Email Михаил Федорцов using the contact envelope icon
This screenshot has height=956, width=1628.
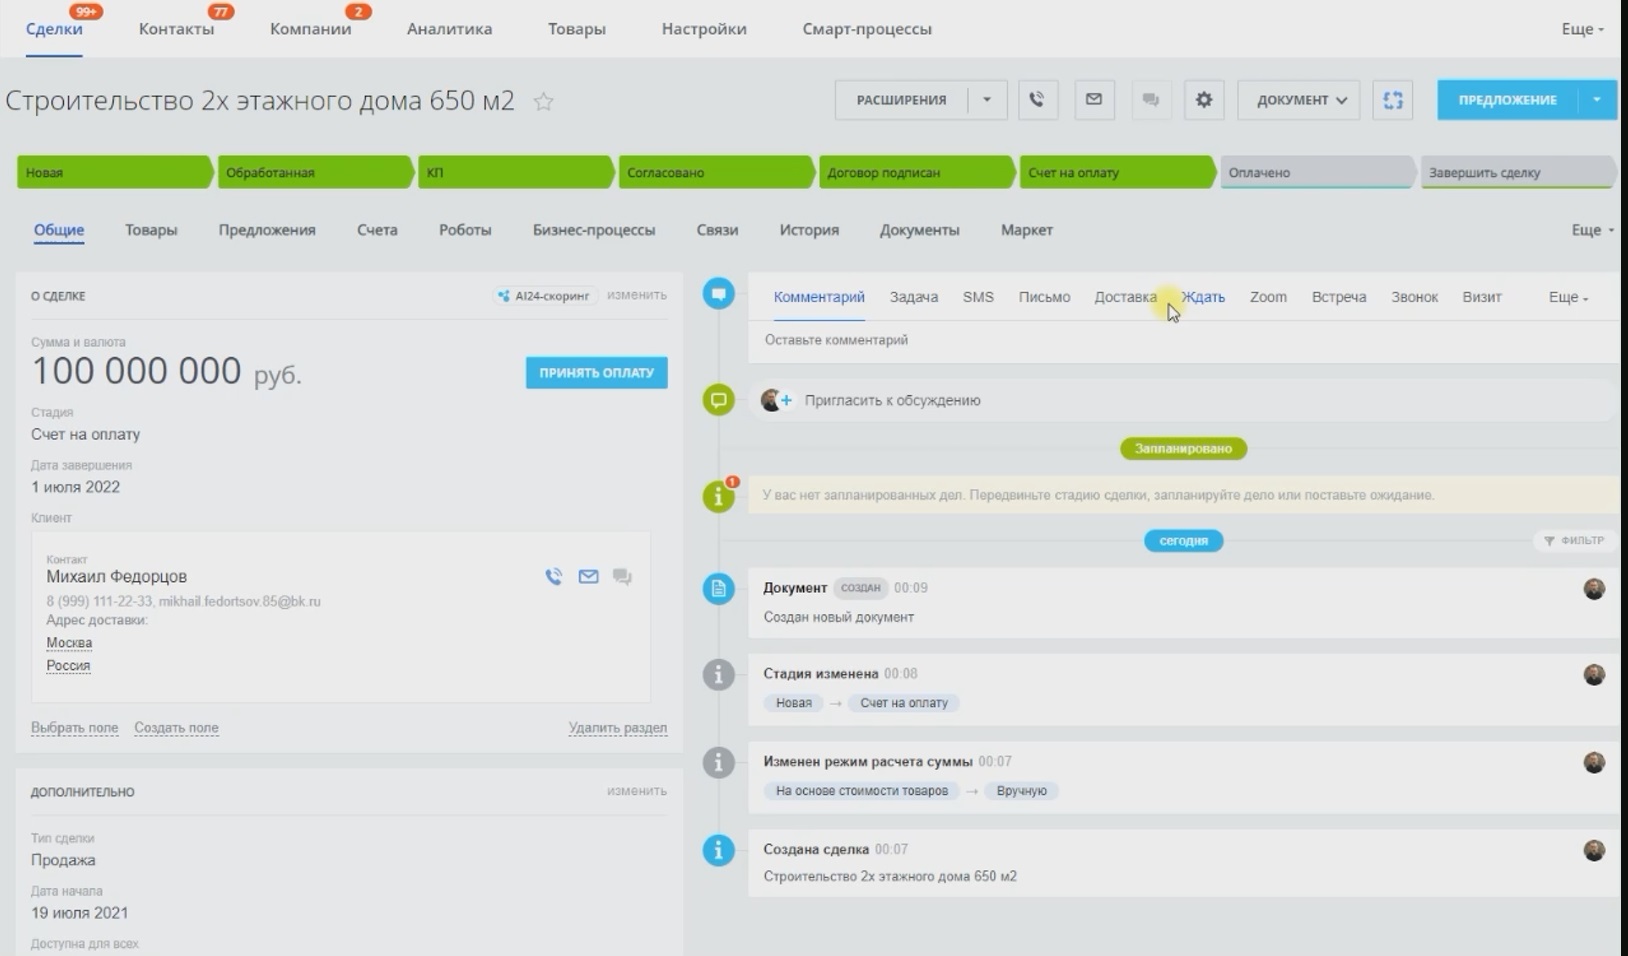click(588, 577)
